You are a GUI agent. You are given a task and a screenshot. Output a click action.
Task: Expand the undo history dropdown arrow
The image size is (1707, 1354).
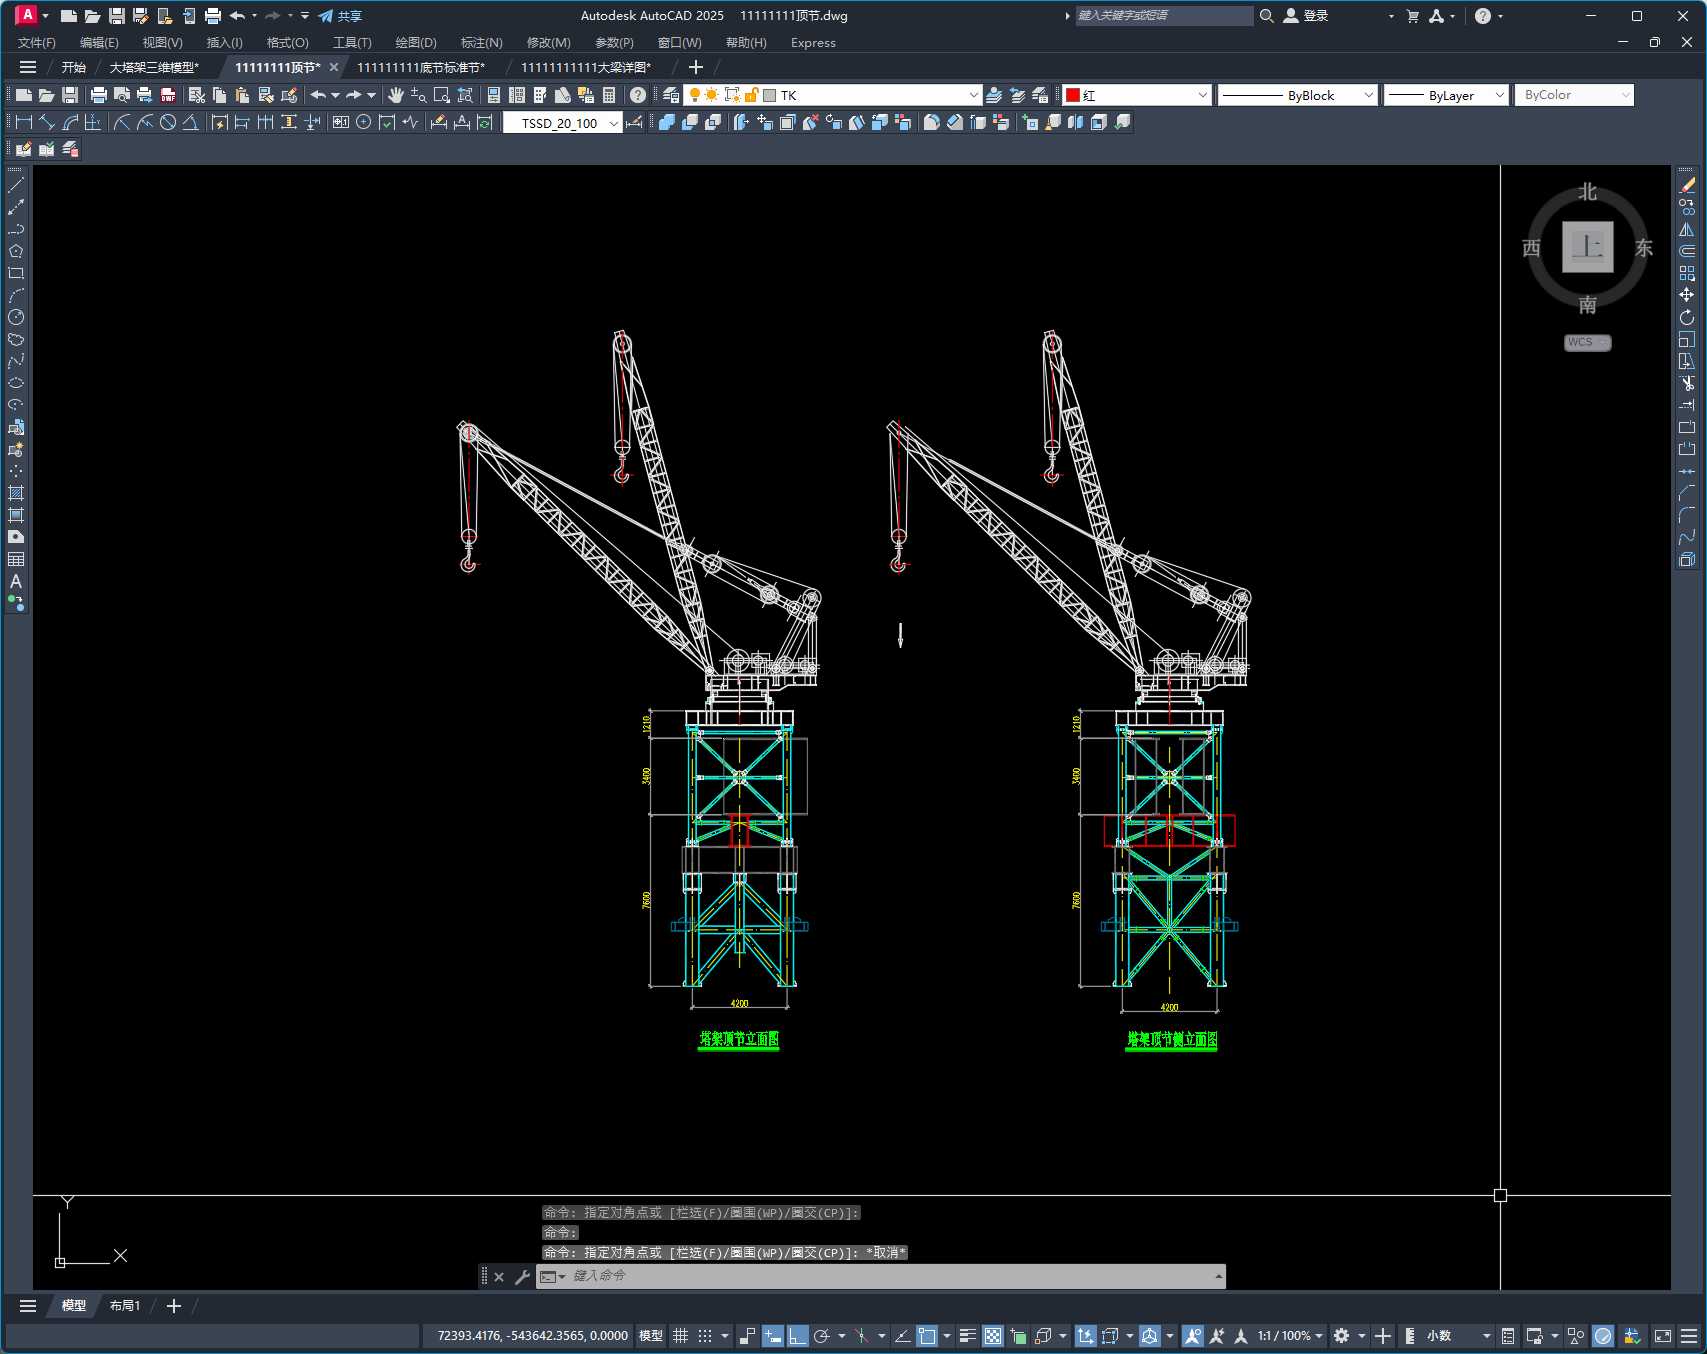[335, 95]
